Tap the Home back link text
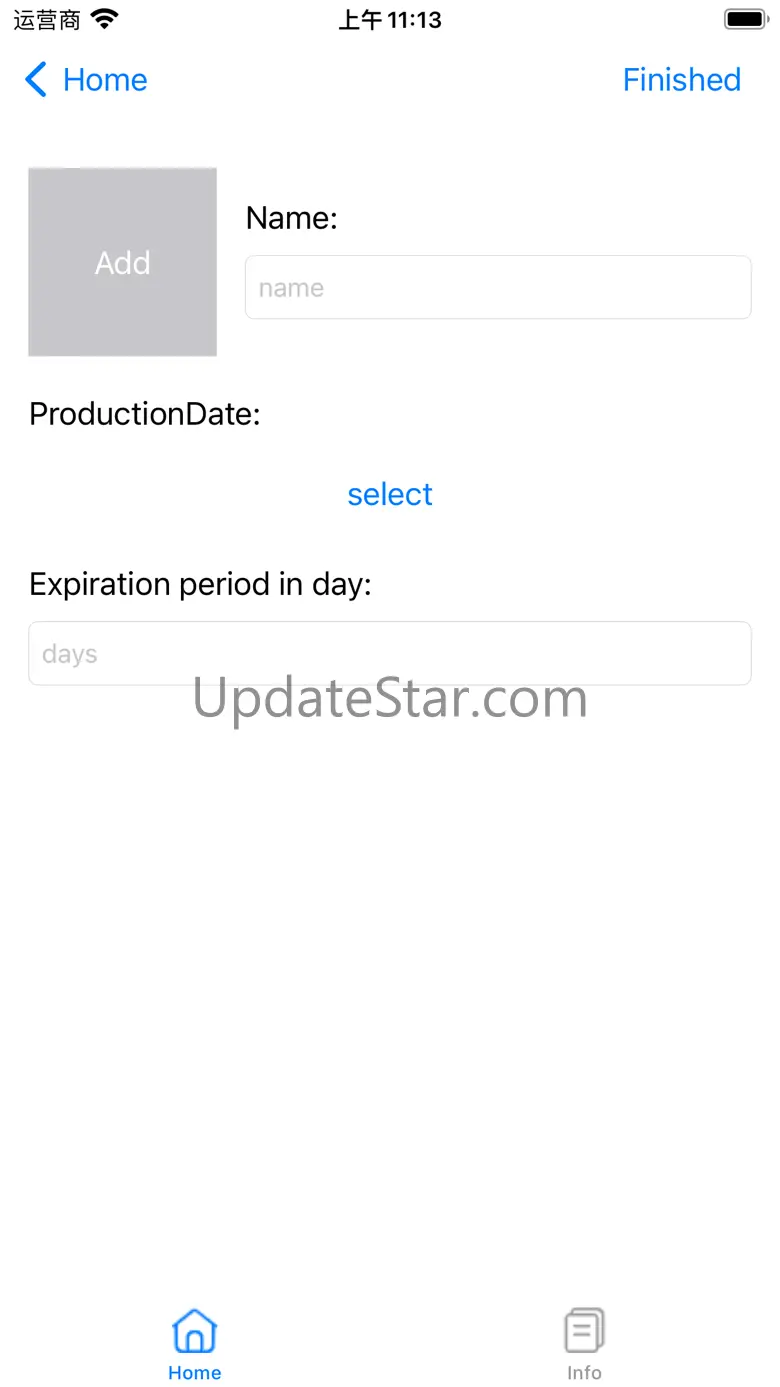Image resolution: width=780 pixels, height=1387 pixels. coord(105,80)
